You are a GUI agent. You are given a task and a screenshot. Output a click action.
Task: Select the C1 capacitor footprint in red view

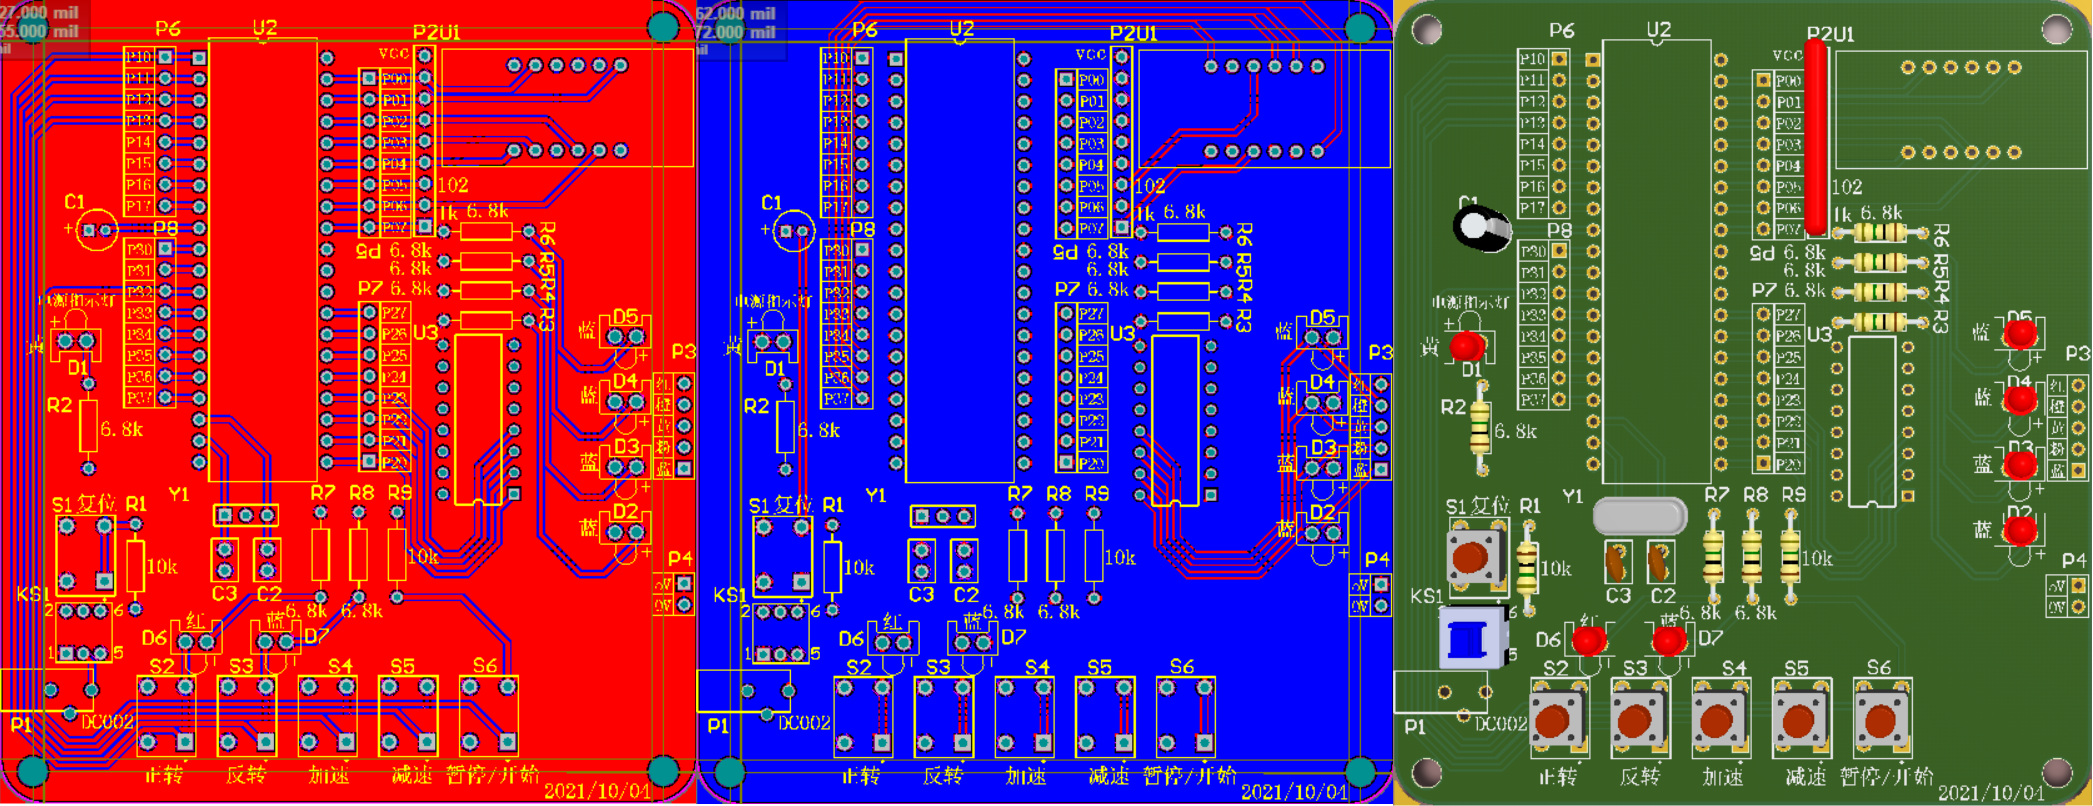[96, 231]
